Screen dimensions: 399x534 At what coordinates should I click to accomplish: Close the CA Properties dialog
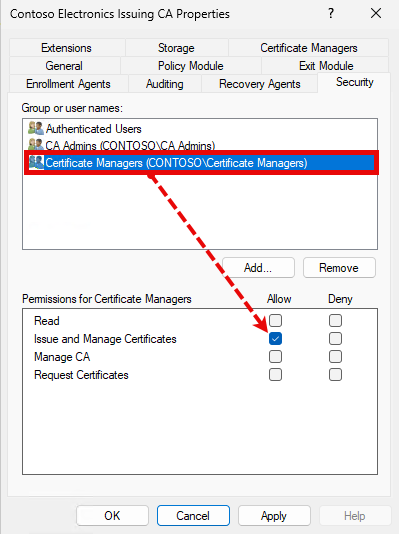pos(376,14)
